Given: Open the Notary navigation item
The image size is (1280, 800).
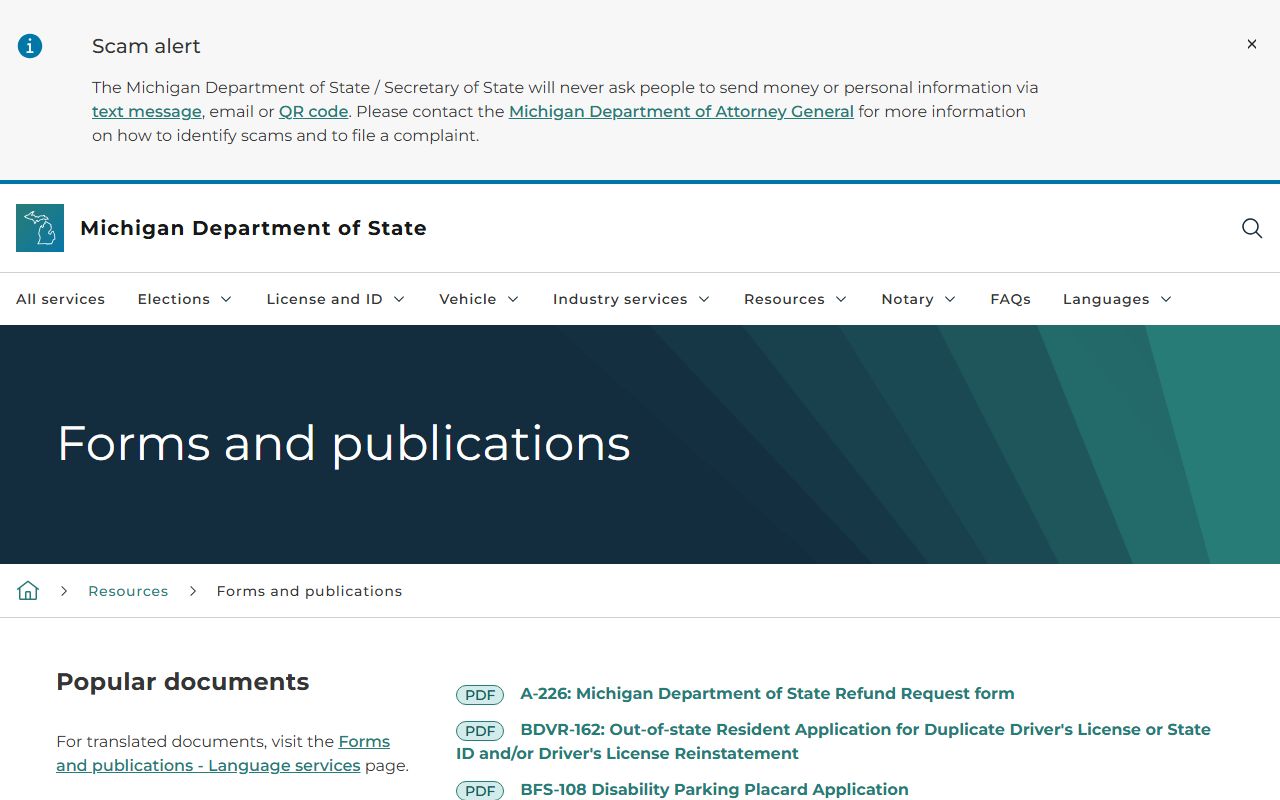Looking at the screenshot, I should click(x=907, y=299).
